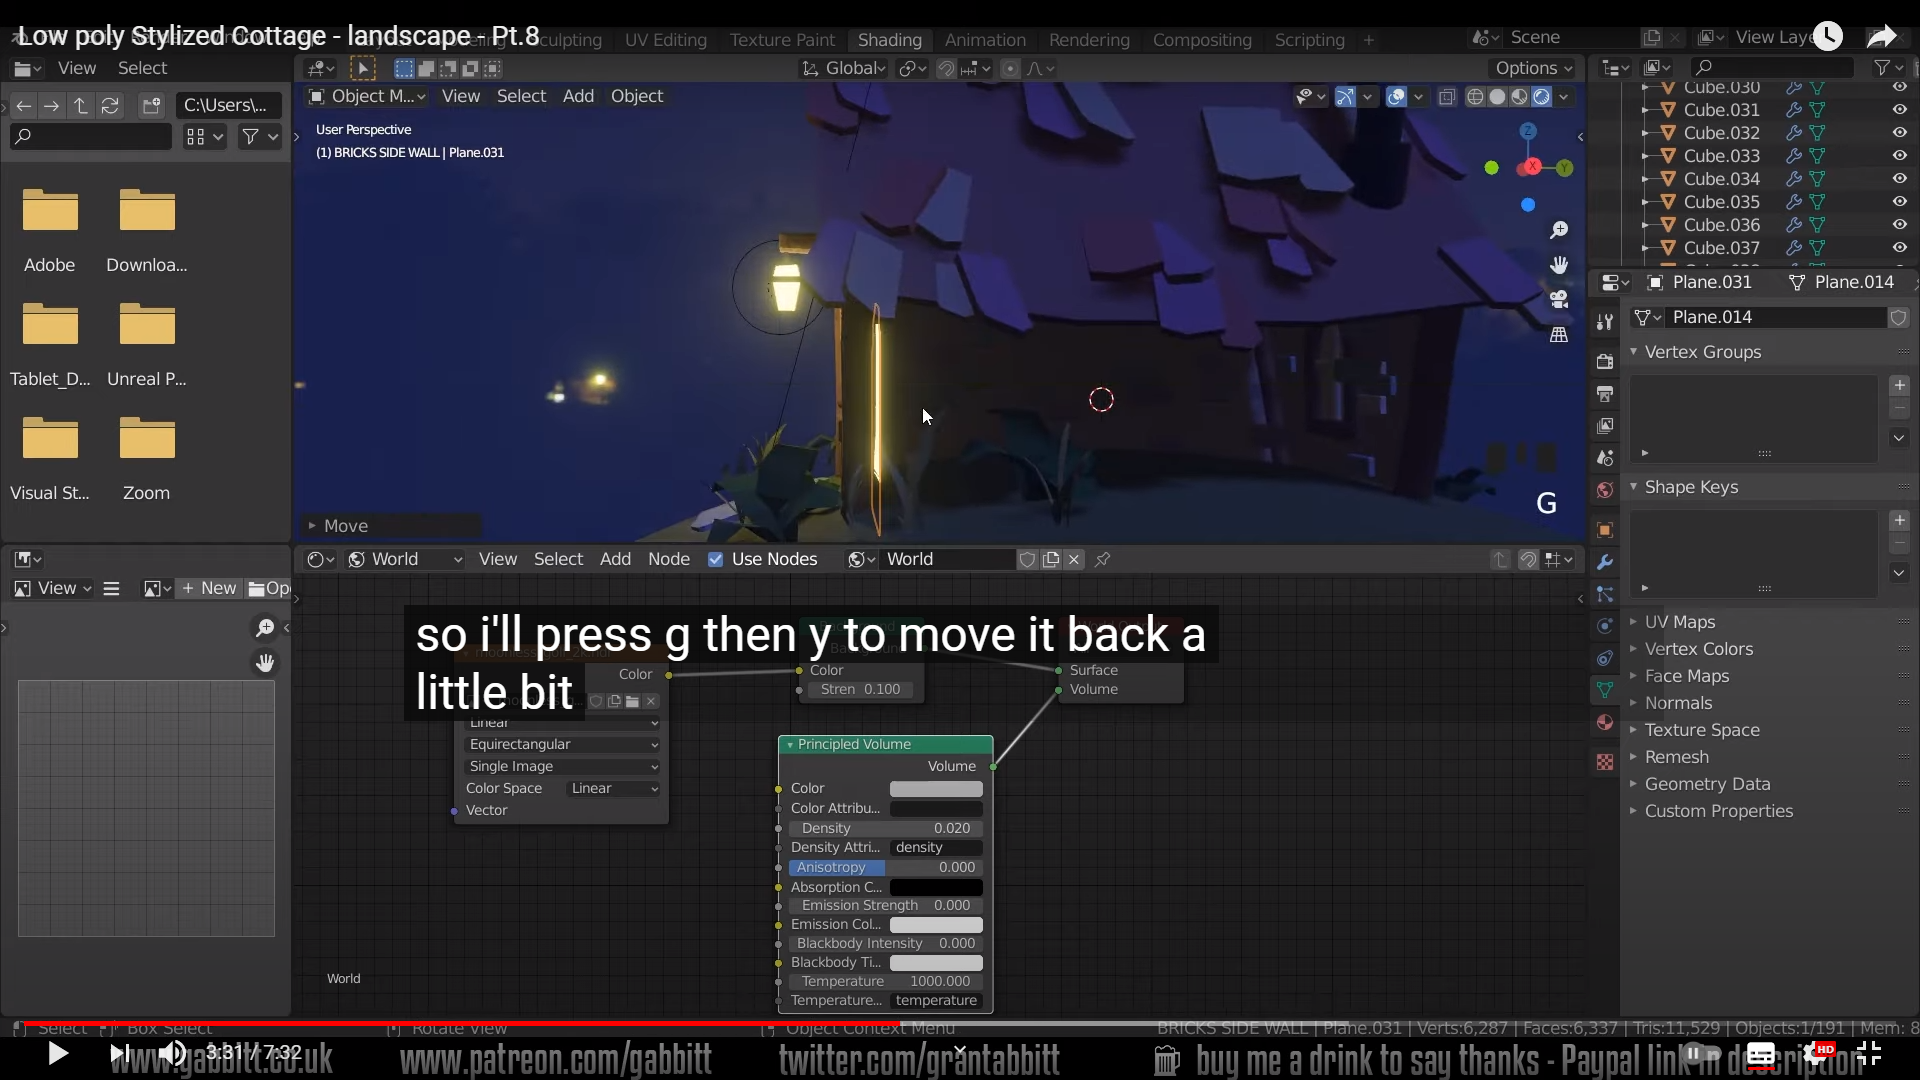Open the Equirectangular projection dropdown
Screen dimensions: 1920x1080
click(562, 744)
